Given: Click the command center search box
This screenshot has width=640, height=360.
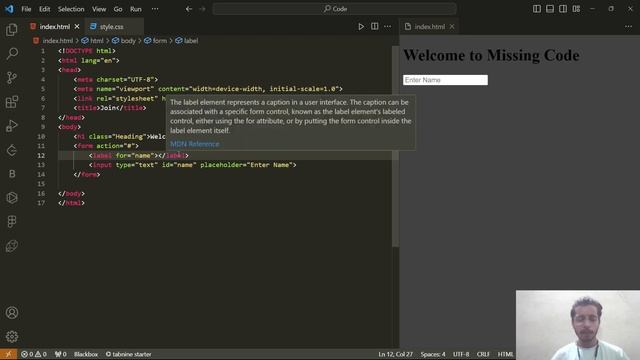Looking at the screenshot, I should point(334,9).
